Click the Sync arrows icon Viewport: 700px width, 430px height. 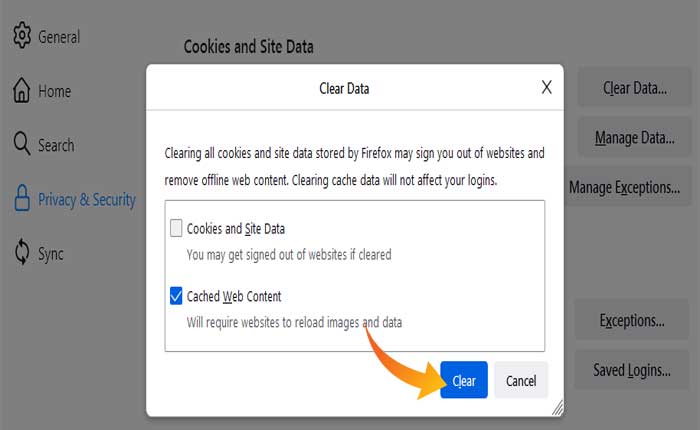[x=22, y=253]
